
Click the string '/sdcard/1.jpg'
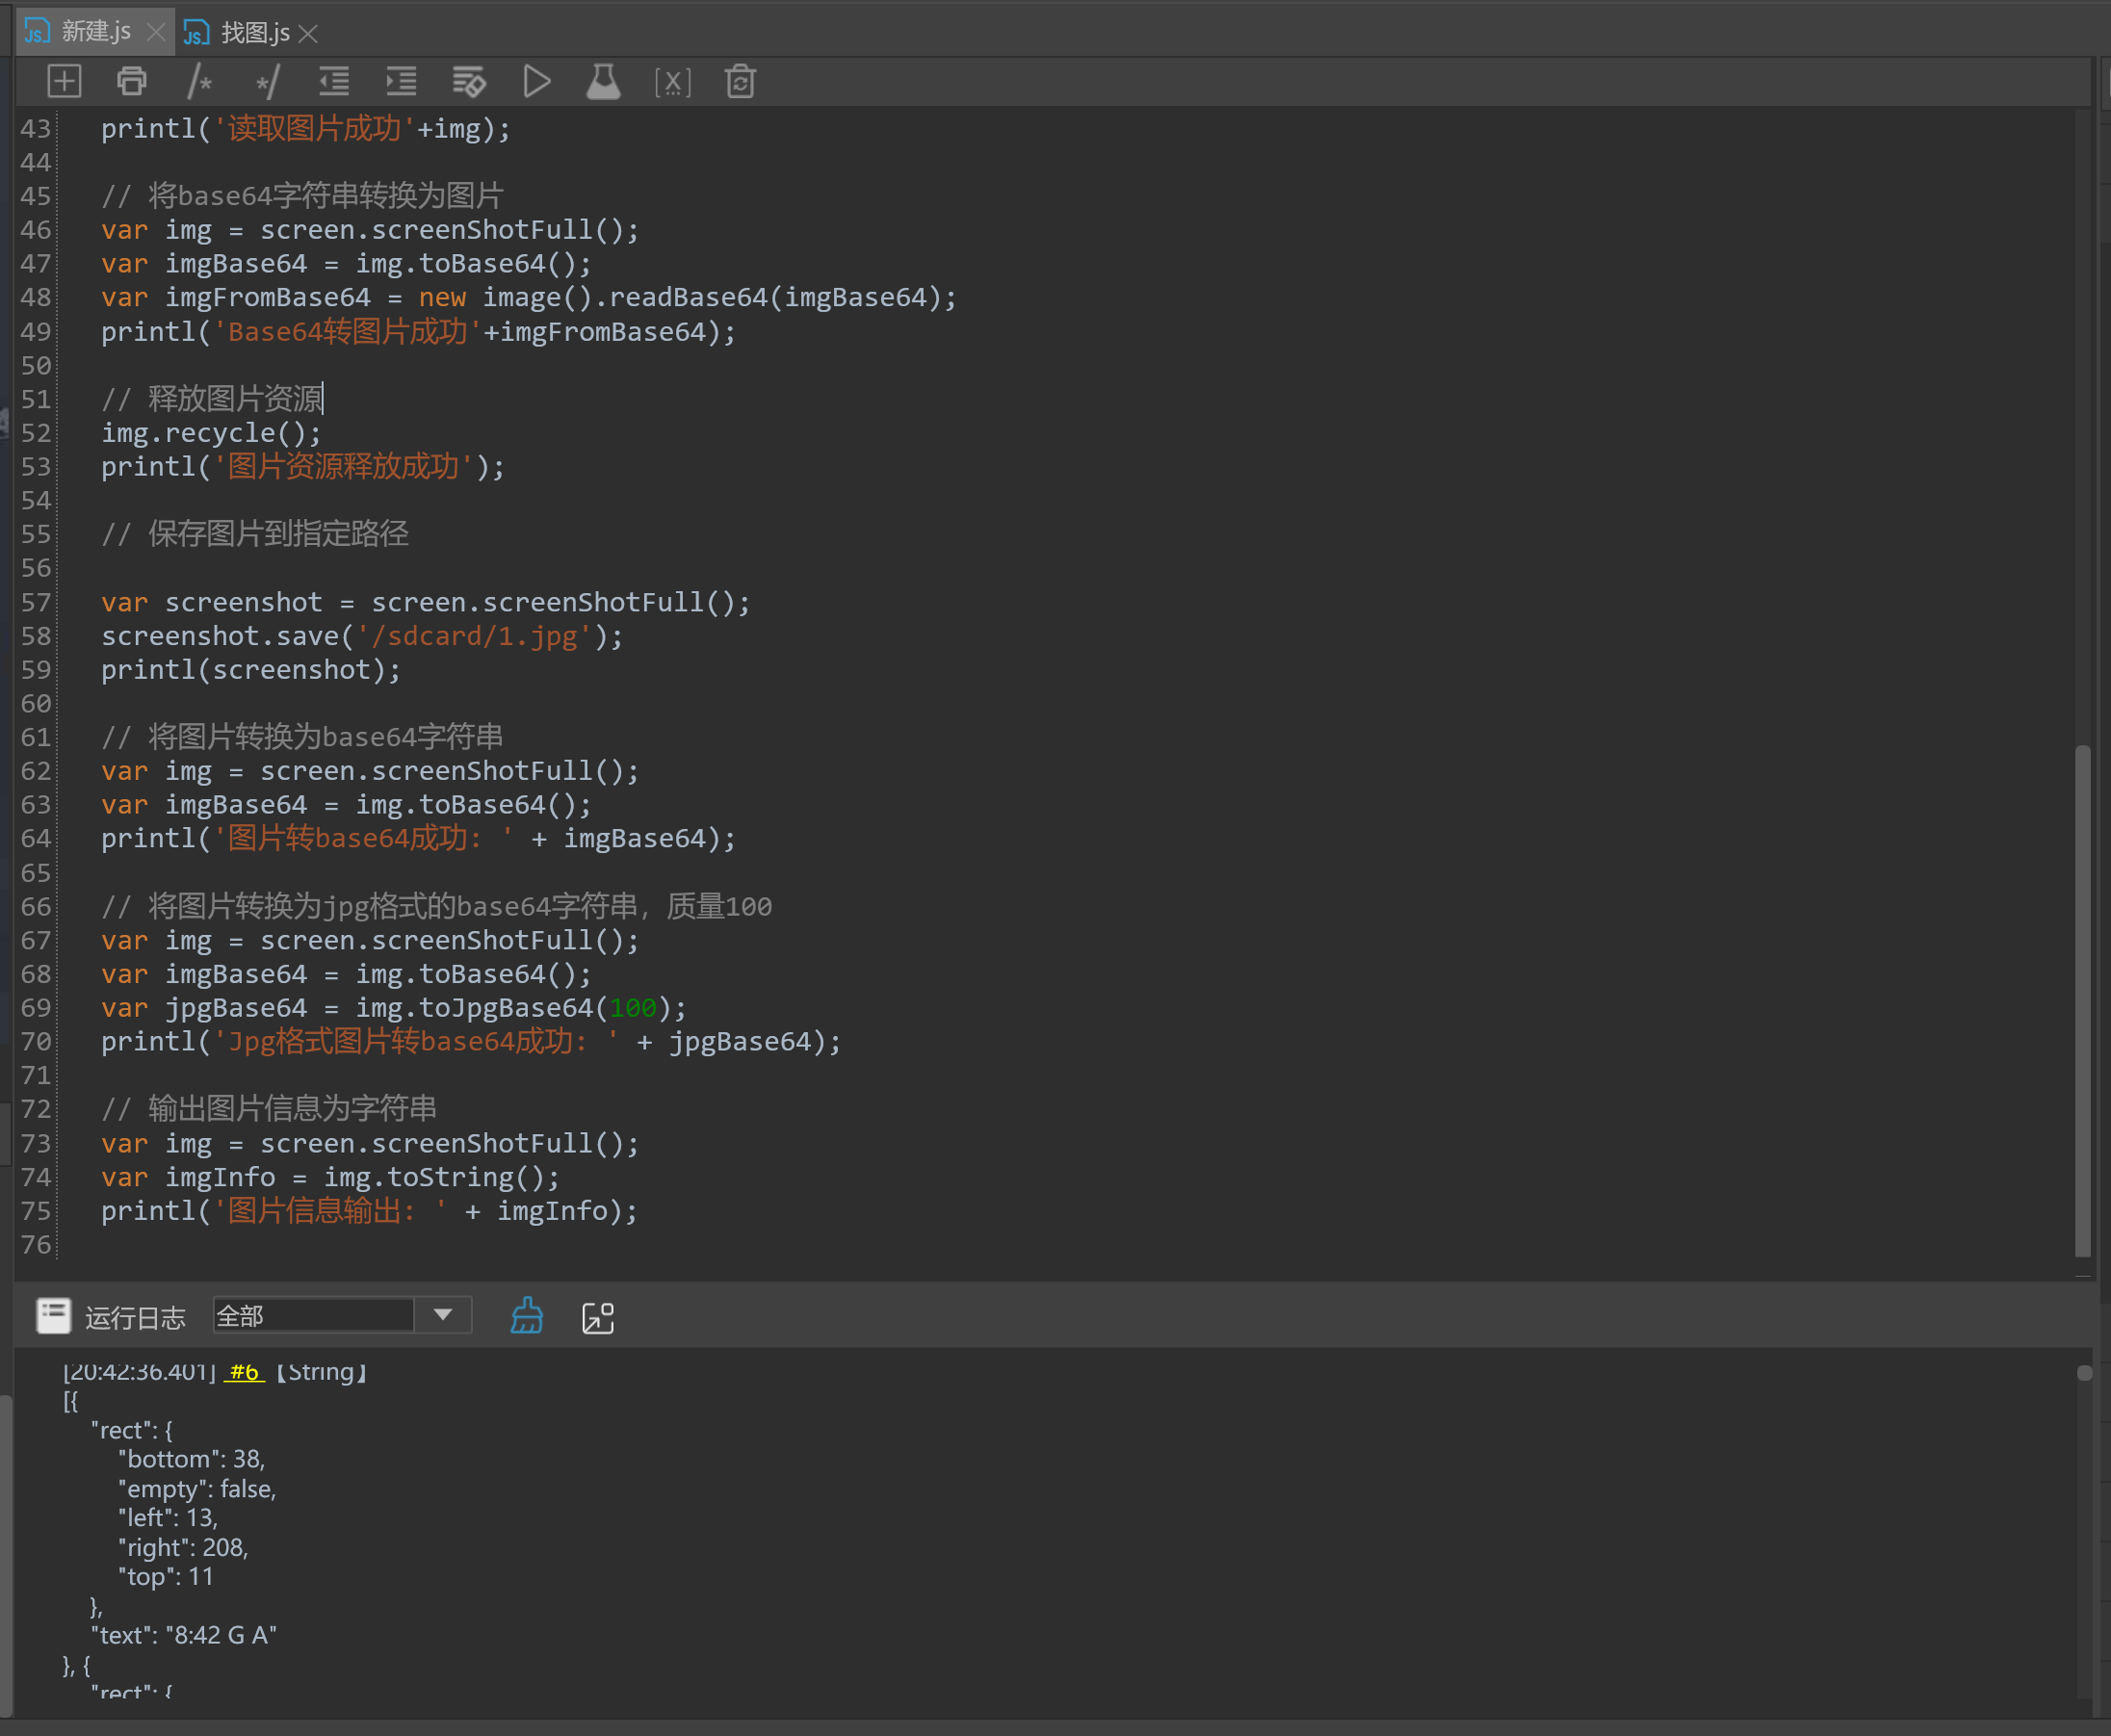point(474,636)
